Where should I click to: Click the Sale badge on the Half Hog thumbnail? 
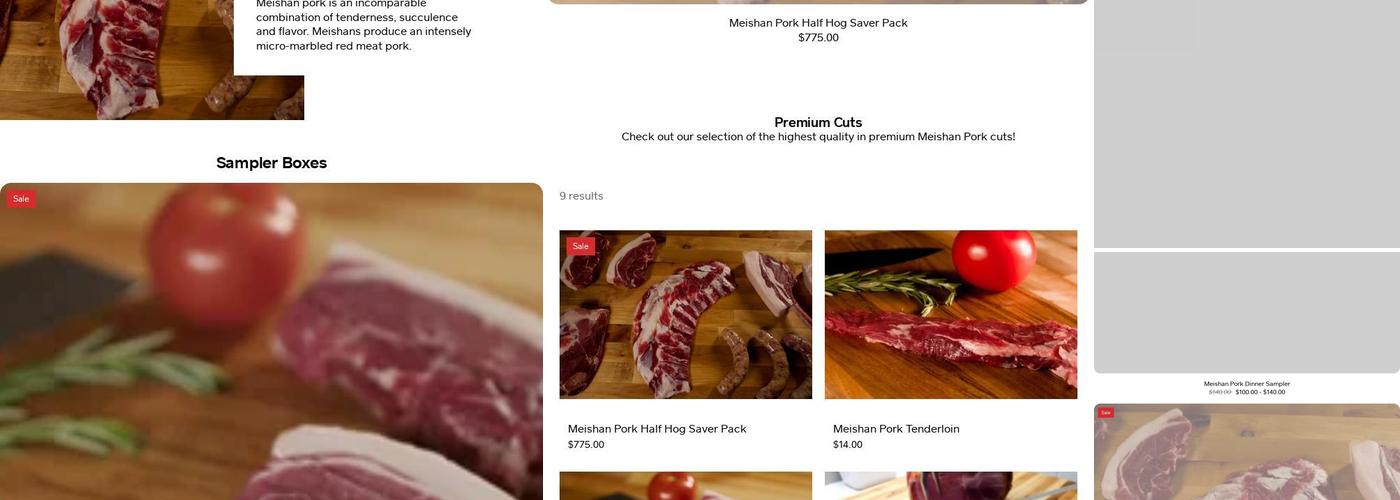580,246
